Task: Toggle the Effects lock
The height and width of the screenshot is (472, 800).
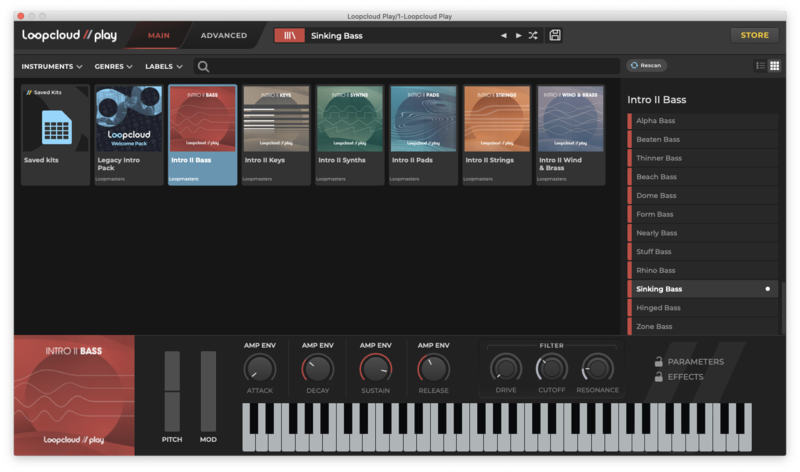Action: (658, 377)
